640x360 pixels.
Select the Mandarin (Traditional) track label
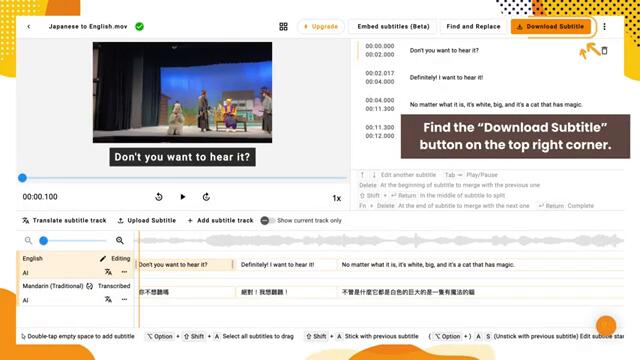pos(53,286)
